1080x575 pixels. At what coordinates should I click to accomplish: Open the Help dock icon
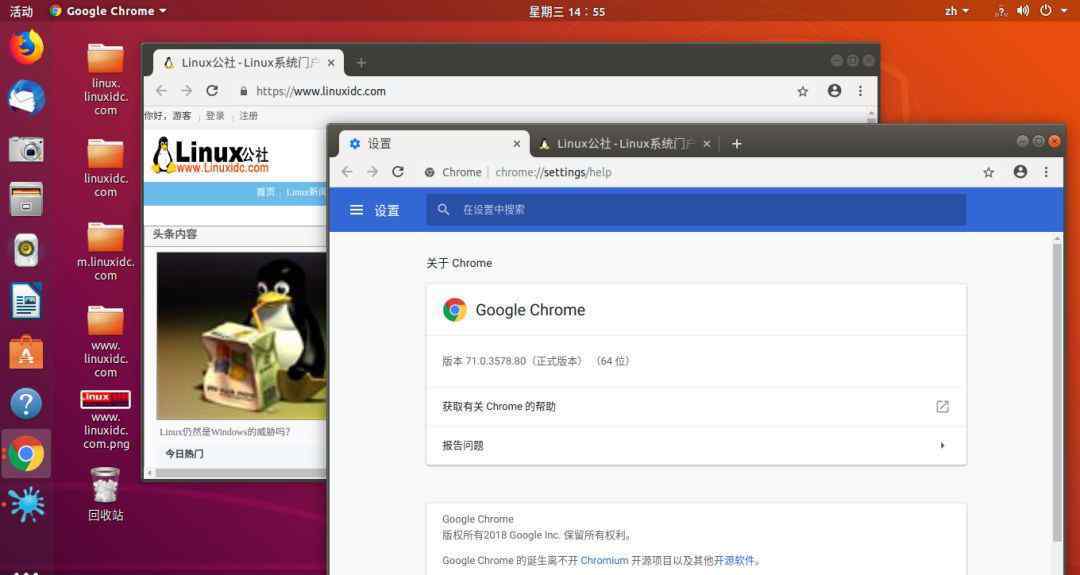pos(26,404)
